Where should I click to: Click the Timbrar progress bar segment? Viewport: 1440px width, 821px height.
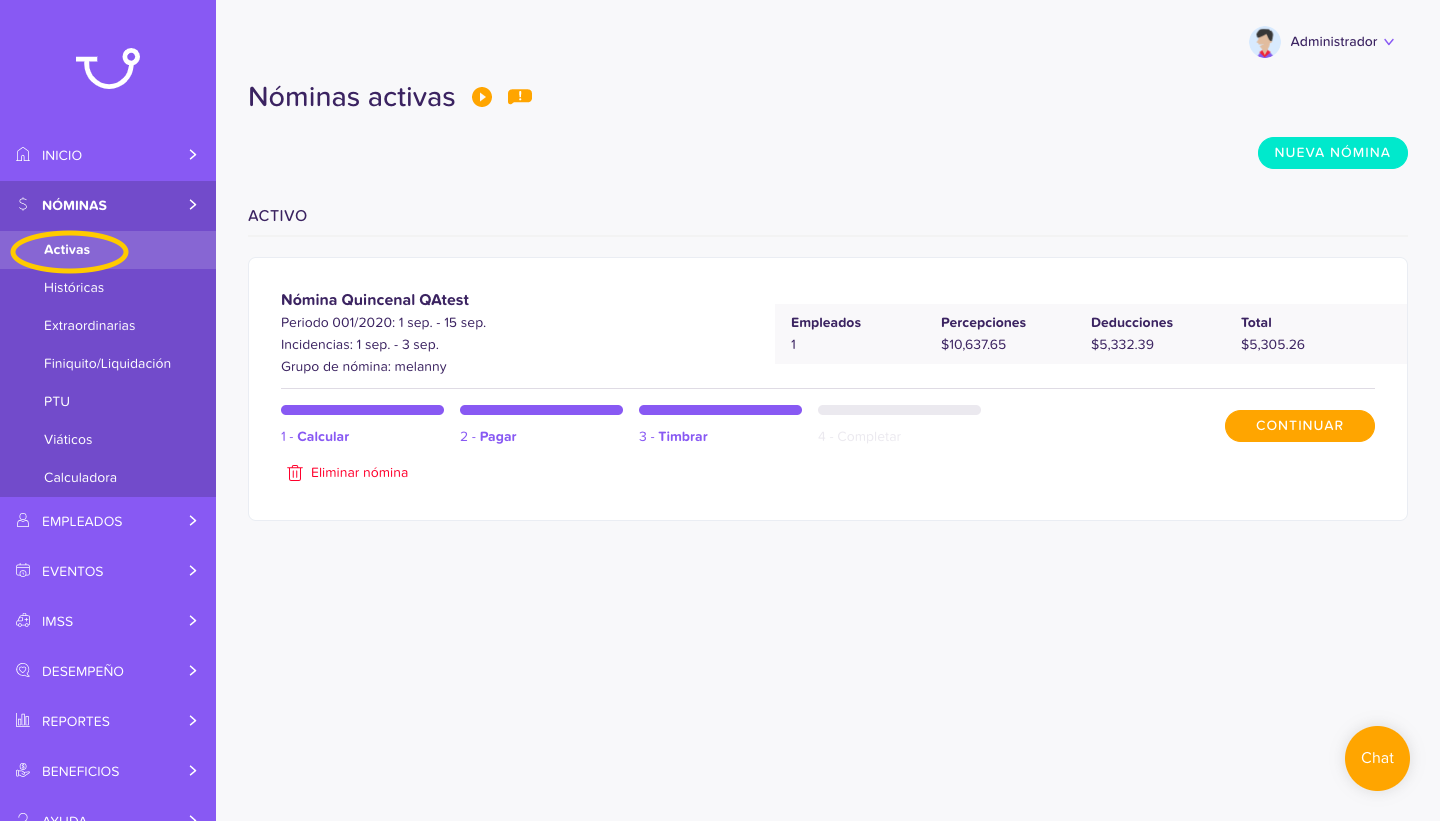pyautogui.click(x=720, y=410)
